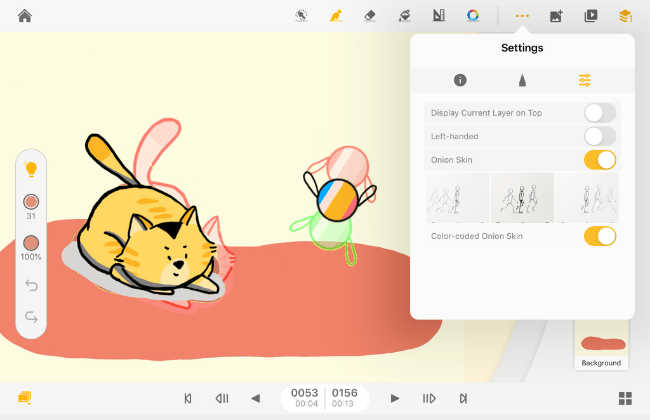The height and width of the screenshot is (420, 650).
Task: Choose both-directions onion skin thumbnail
Action: tap(522, 198)
